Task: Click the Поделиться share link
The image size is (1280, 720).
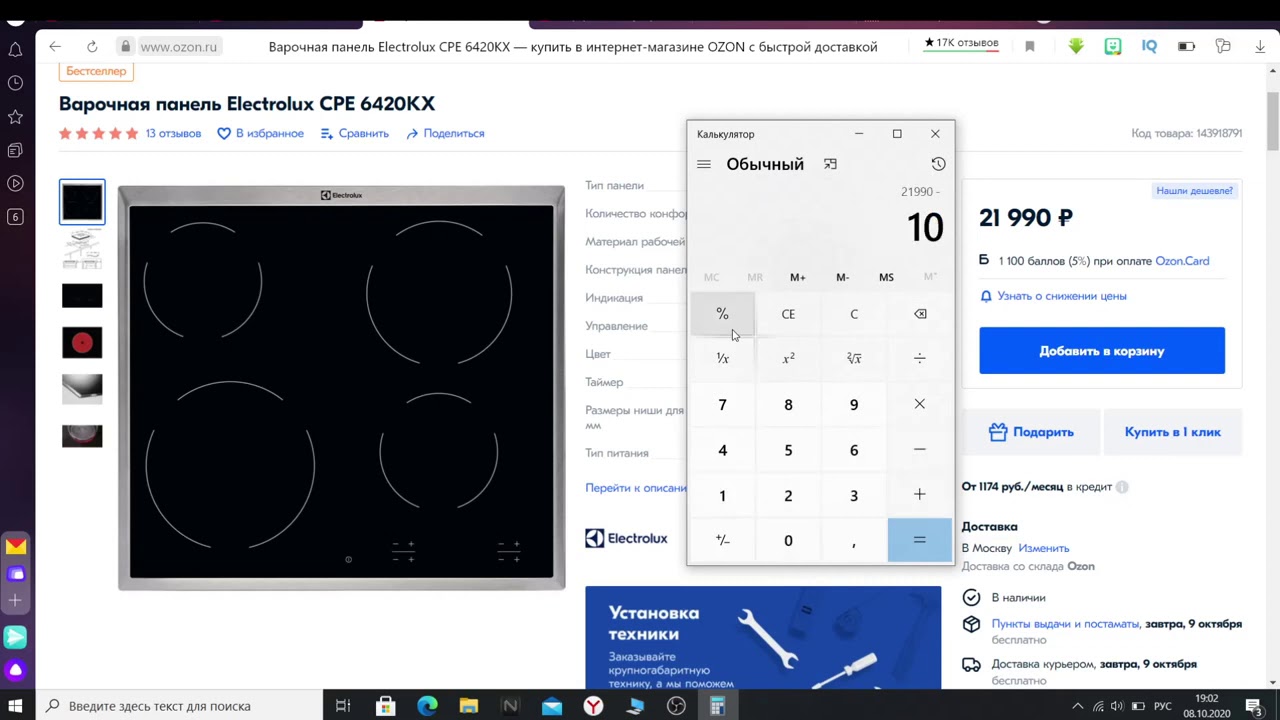Action: 445,133
